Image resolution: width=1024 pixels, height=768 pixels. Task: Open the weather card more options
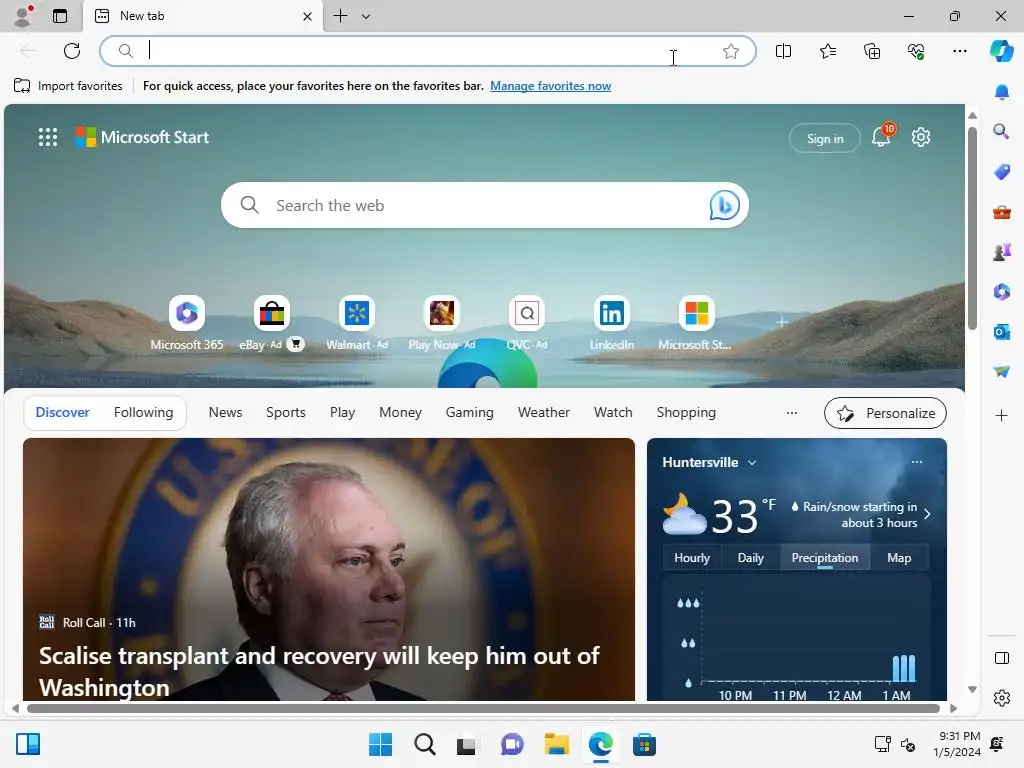click(917, 462)
